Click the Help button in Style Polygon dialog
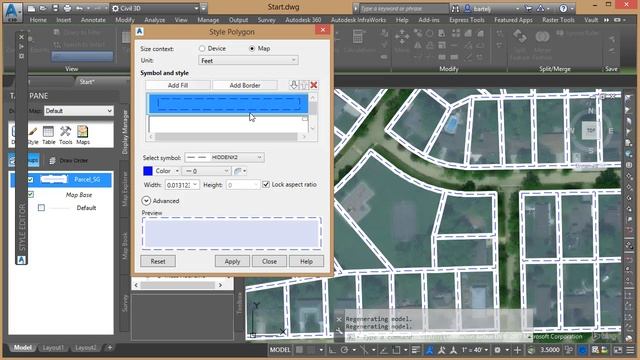The height and width of the screenshot is (360, 640). 307,261
